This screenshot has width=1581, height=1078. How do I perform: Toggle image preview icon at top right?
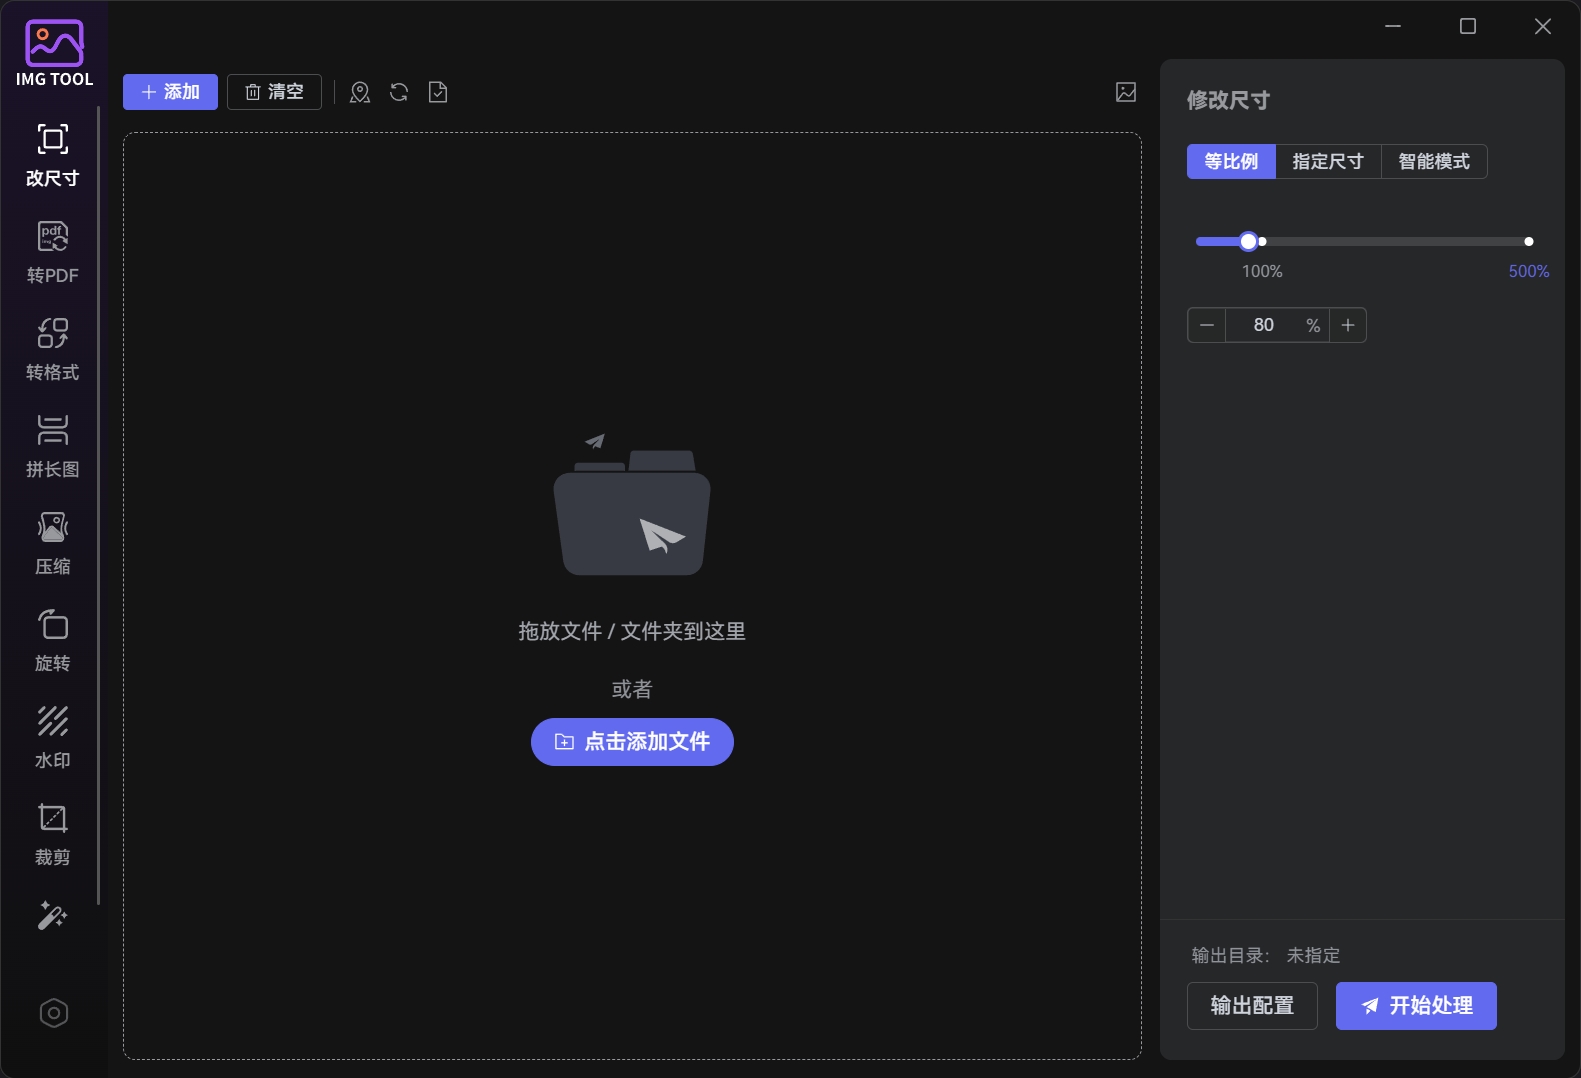(x=1126, y=92)
